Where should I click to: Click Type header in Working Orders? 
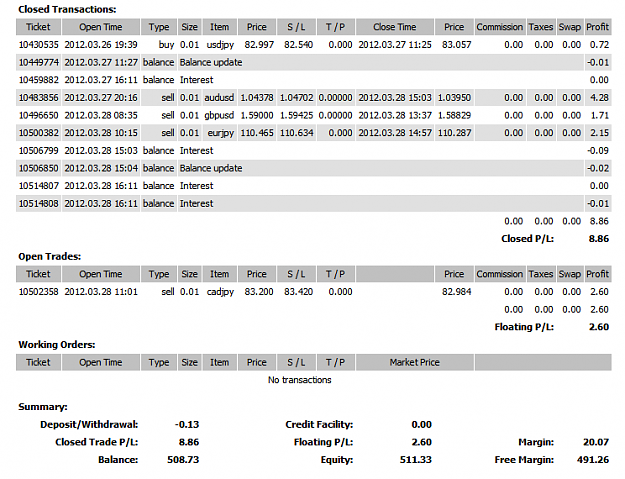(159, 362)
